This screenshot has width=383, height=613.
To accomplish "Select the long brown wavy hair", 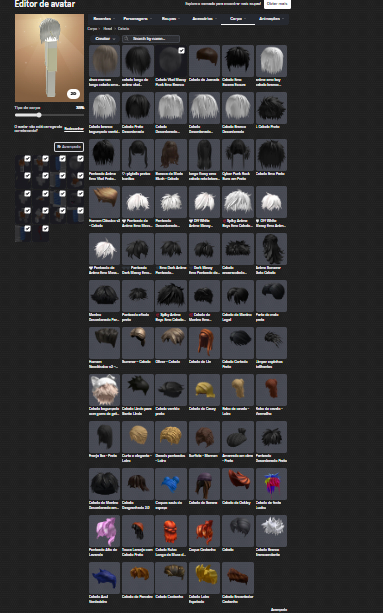I will 171,155.
